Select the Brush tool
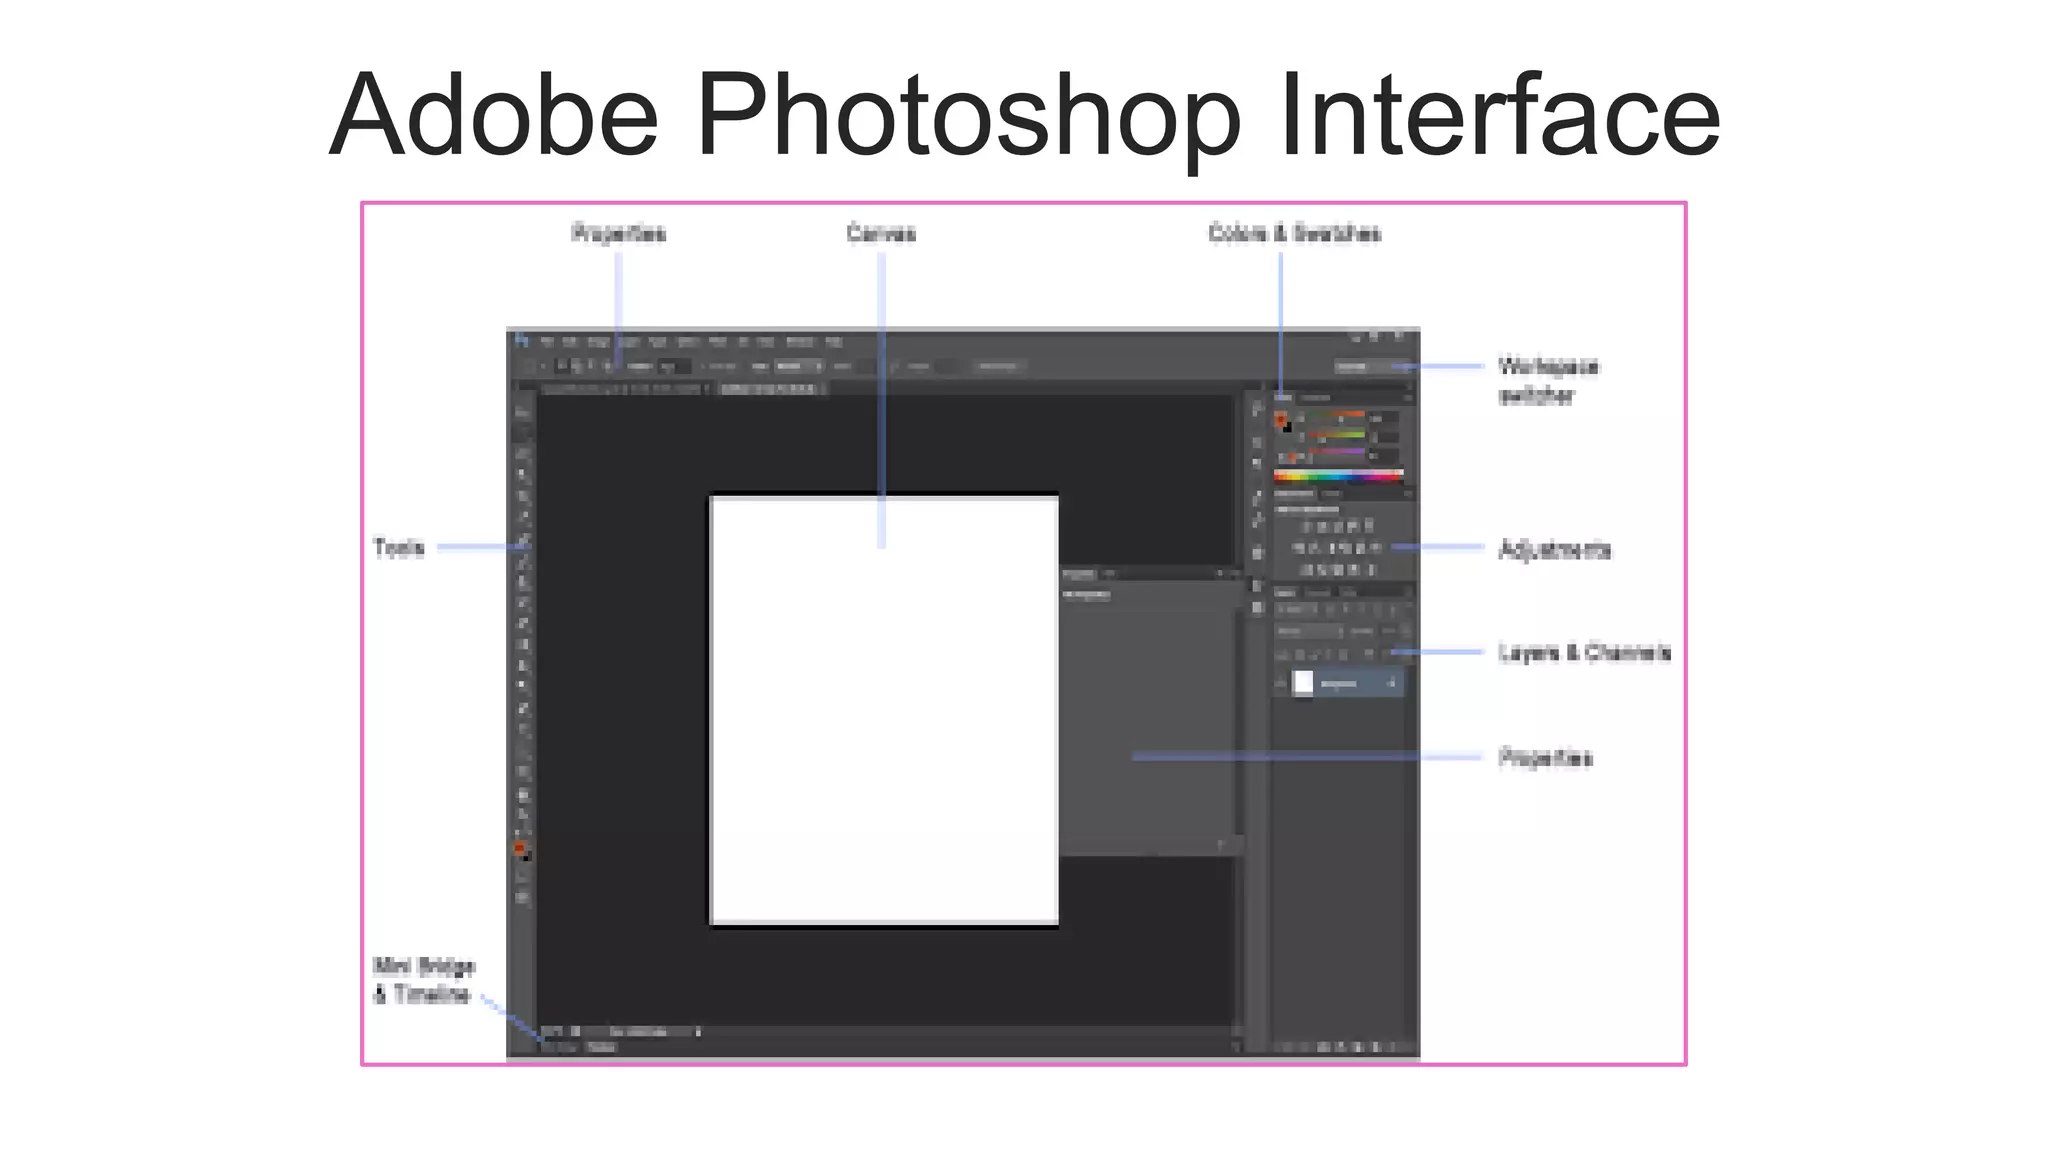Viewport: 2048px width, 1152px height. pos(522,560)
